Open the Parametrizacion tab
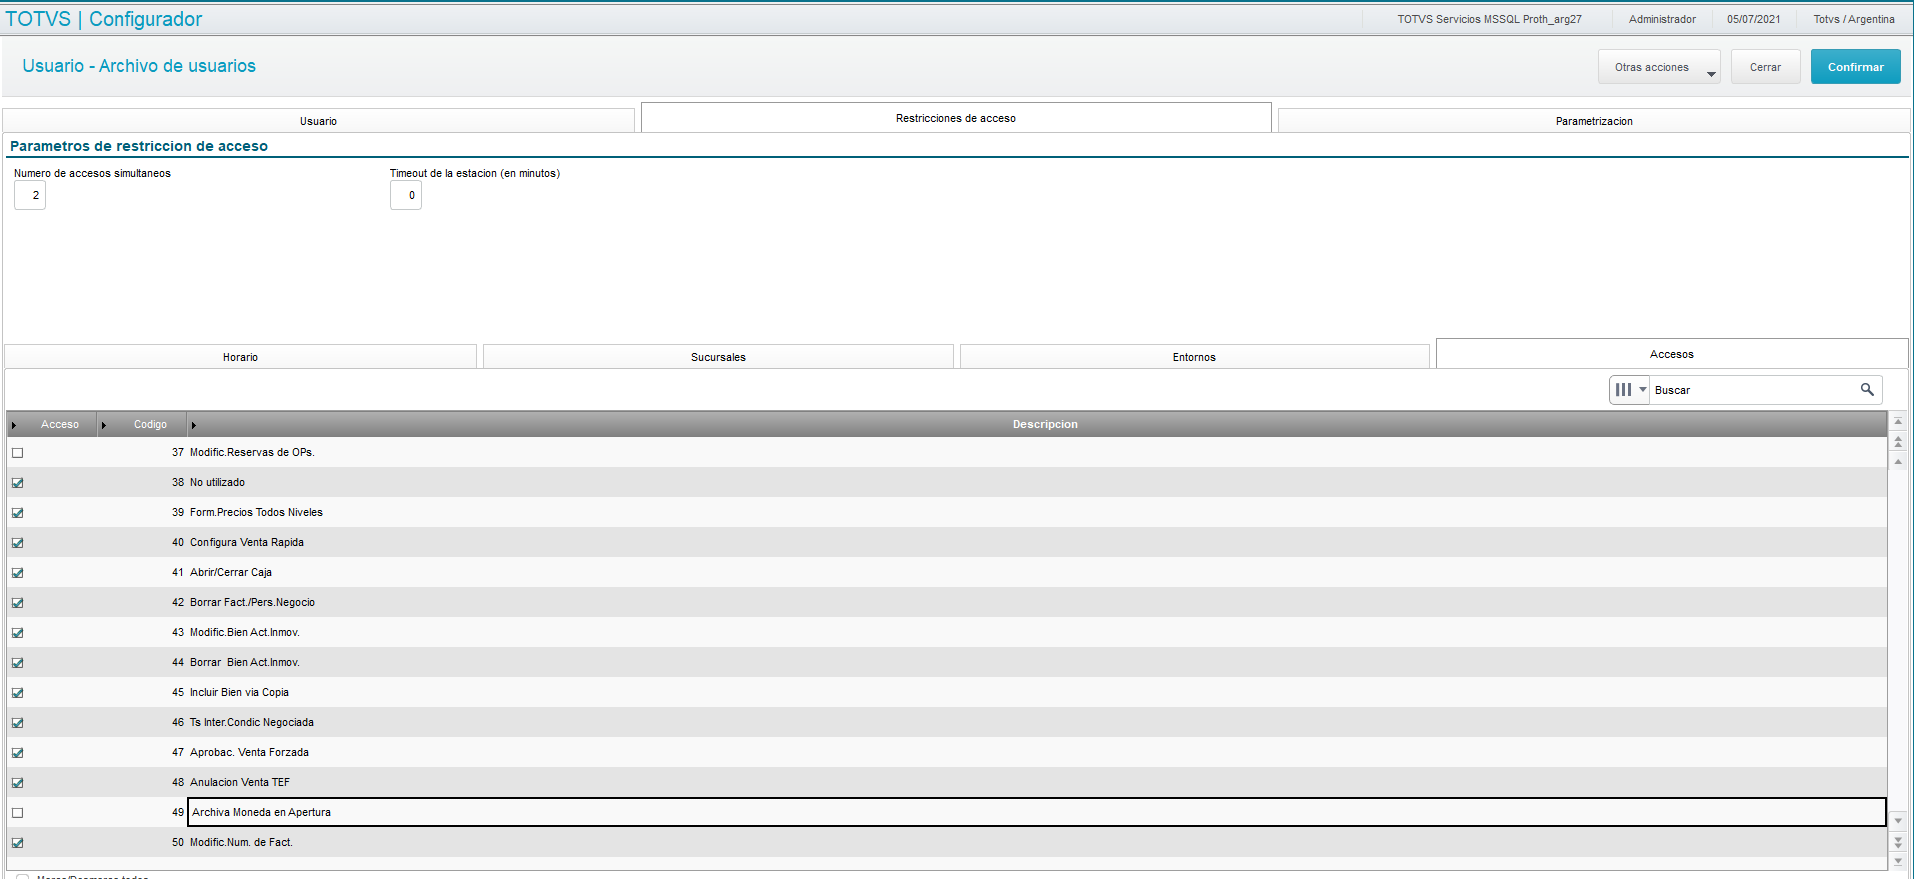This screenshot has height=879, width=1914. pos(1594,121)
